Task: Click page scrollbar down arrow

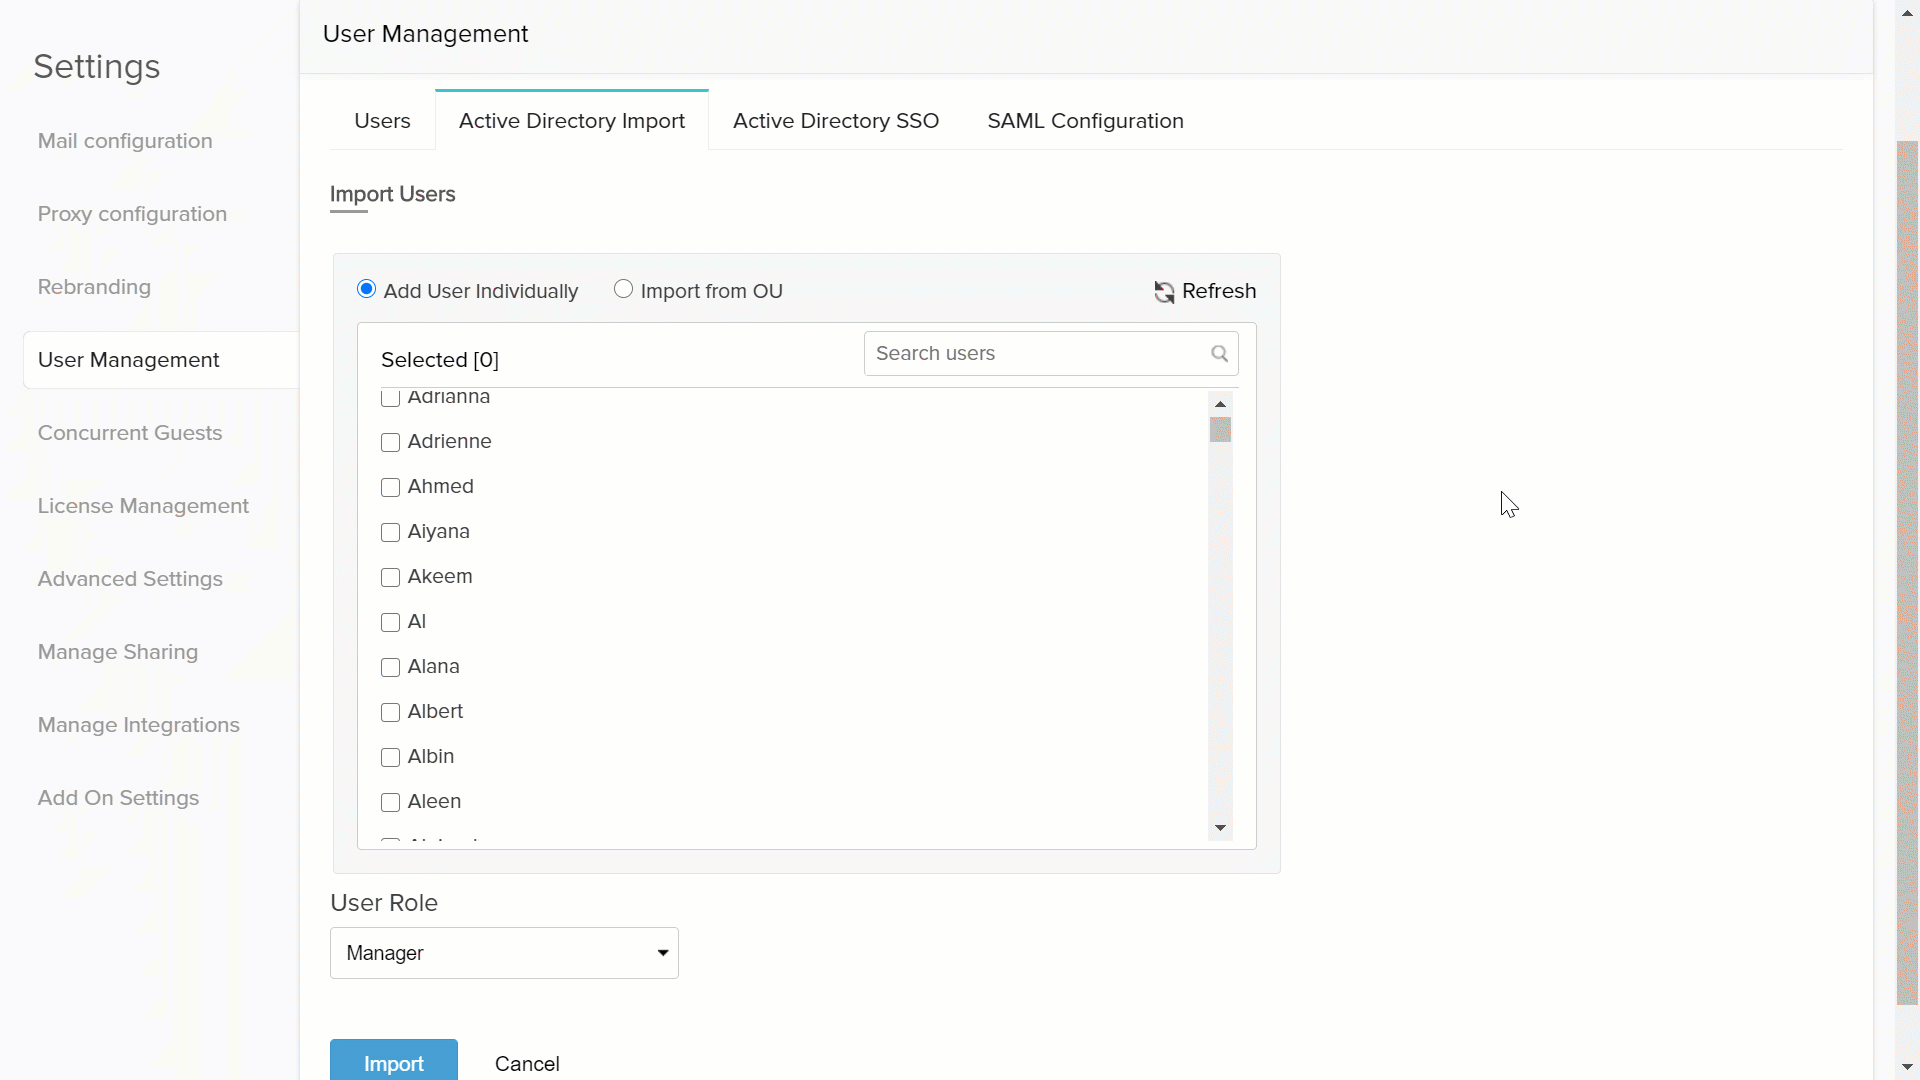Action: click(x=1907, y=1067)
